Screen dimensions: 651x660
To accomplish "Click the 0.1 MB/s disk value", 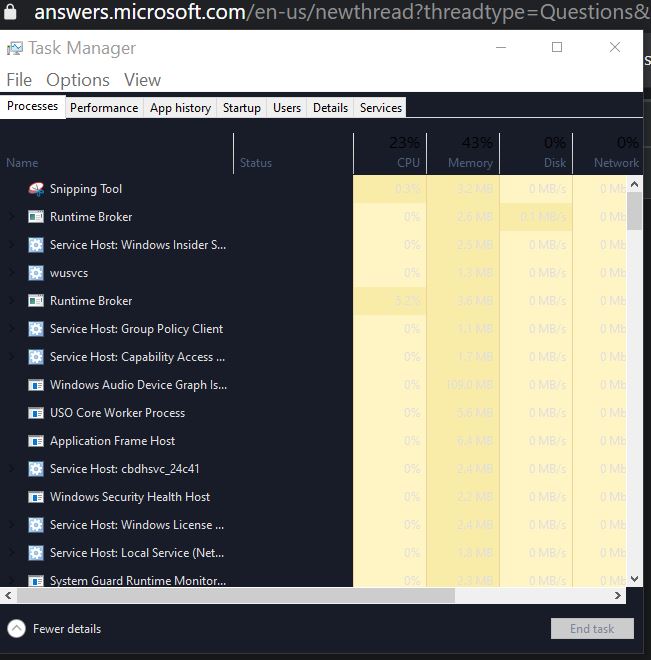I will click(x=543, y=217).
